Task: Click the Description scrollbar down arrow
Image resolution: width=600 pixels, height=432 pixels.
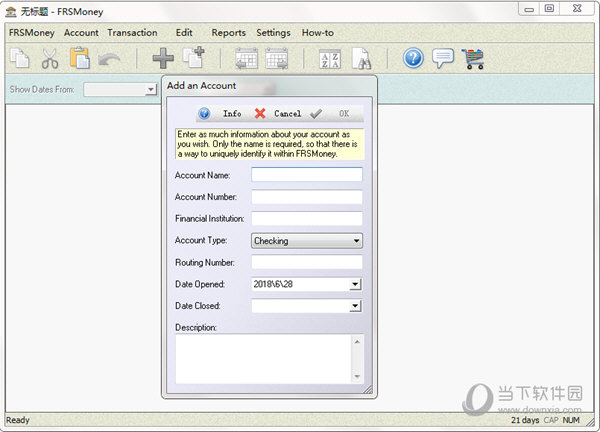Action: coord(357,377)
